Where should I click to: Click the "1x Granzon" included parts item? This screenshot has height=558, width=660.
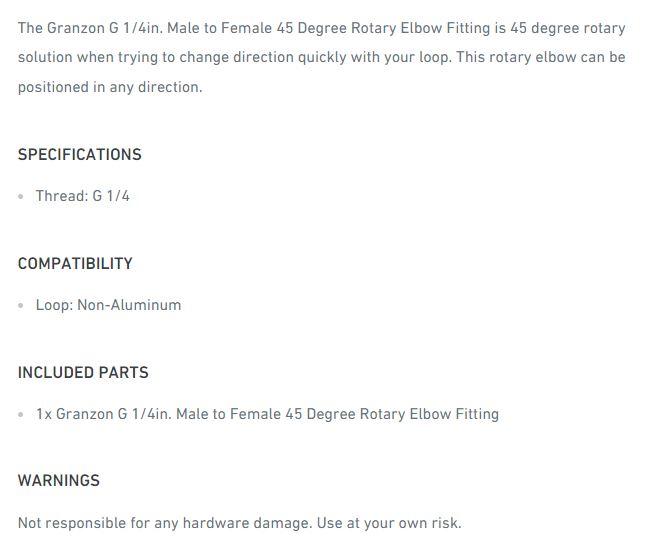tap(267, 414)
